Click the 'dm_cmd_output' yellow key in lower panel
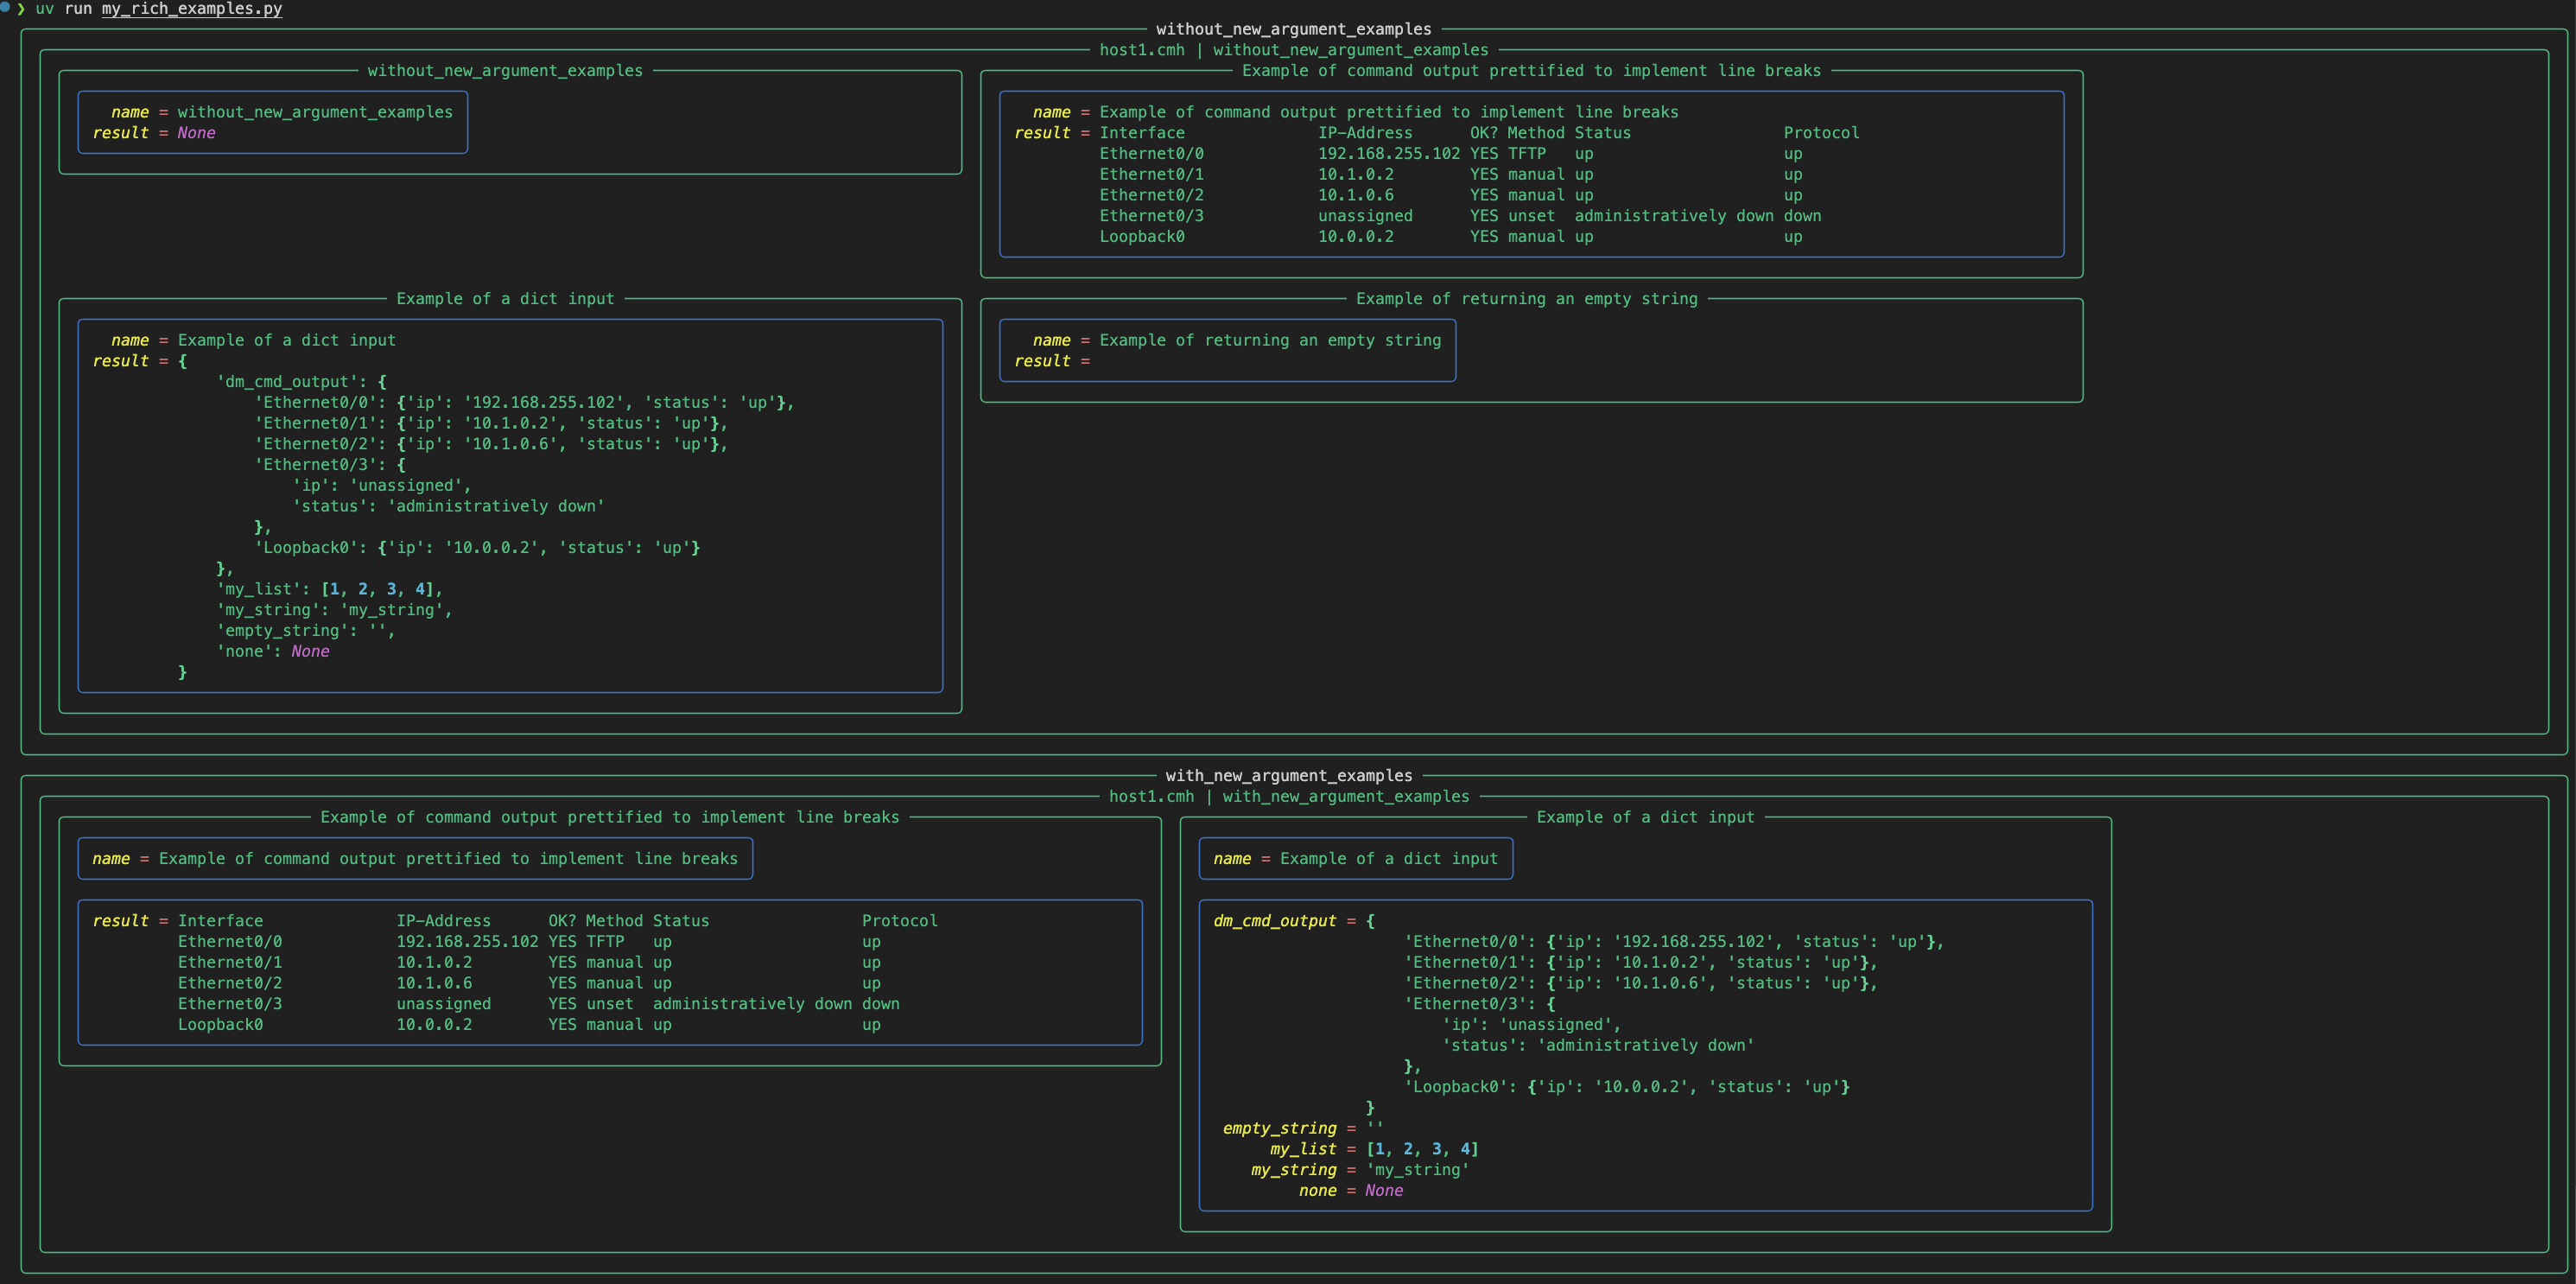This screenshot has height=1284, width=2576. (x=1274, y=921)
